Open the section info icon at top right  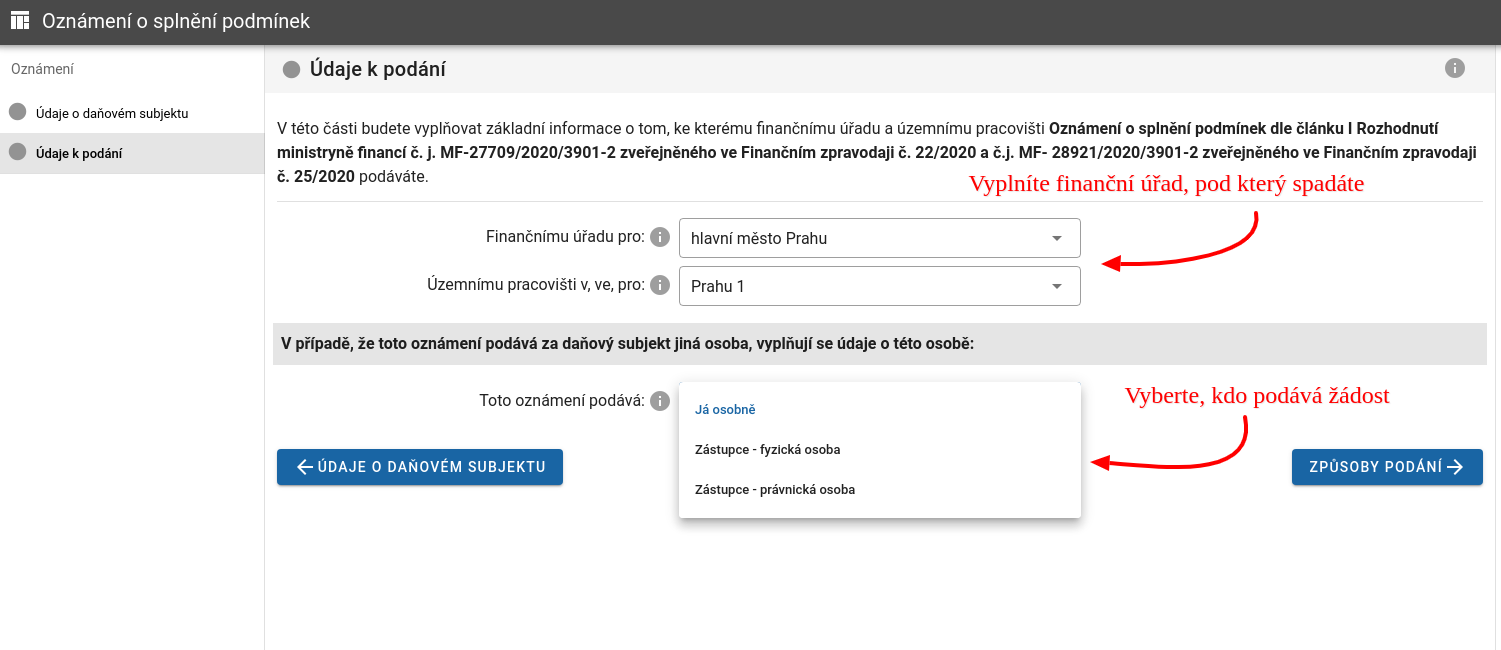pyautogui.click(x=1455, y=68)
